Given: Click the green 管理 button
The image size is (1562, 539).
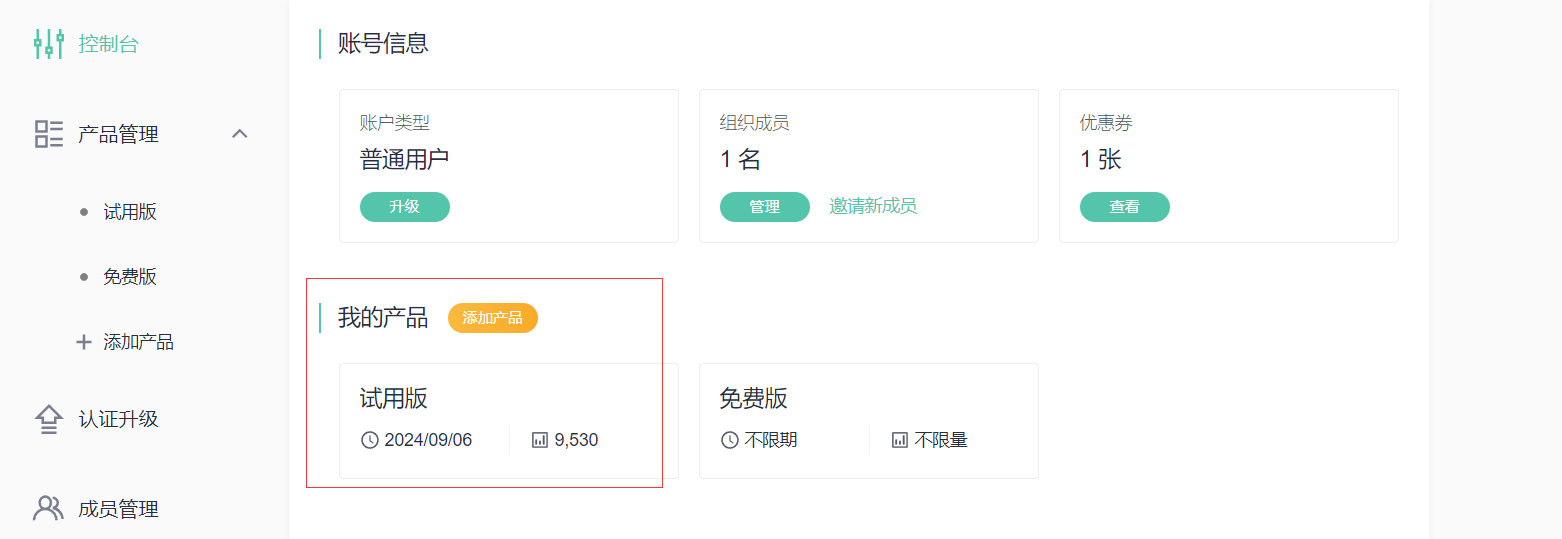Looking at the screenshot, I should pos(765,207).
